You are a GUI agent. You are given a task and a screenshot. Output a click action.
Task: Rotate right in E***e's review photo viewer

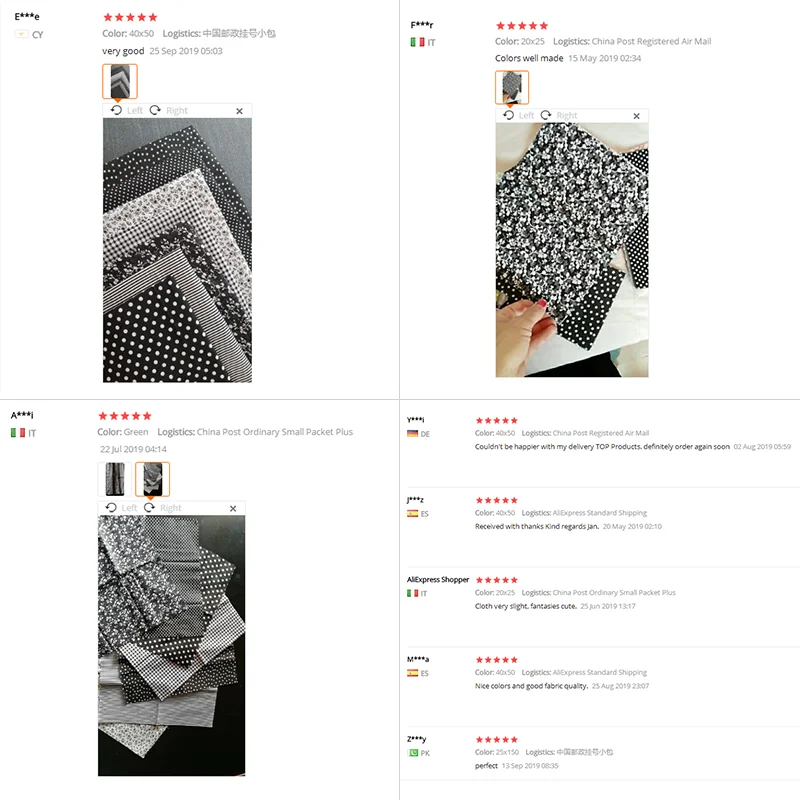pos(168,110)
